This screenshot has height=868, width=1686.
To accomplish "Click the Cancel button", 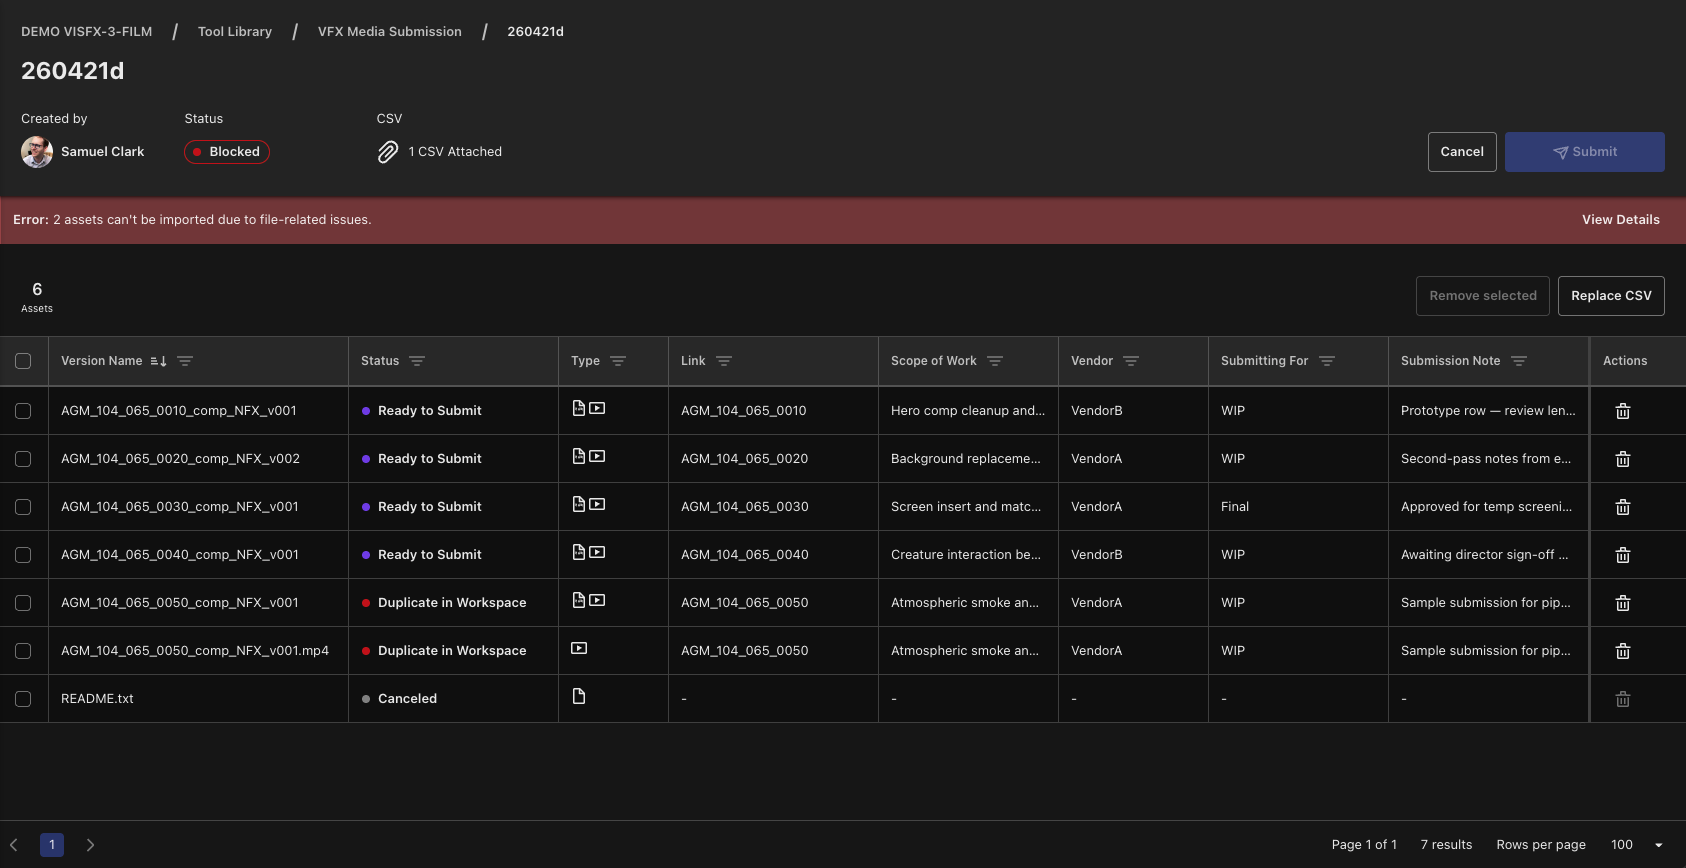I will click(x=1462, y=152).
